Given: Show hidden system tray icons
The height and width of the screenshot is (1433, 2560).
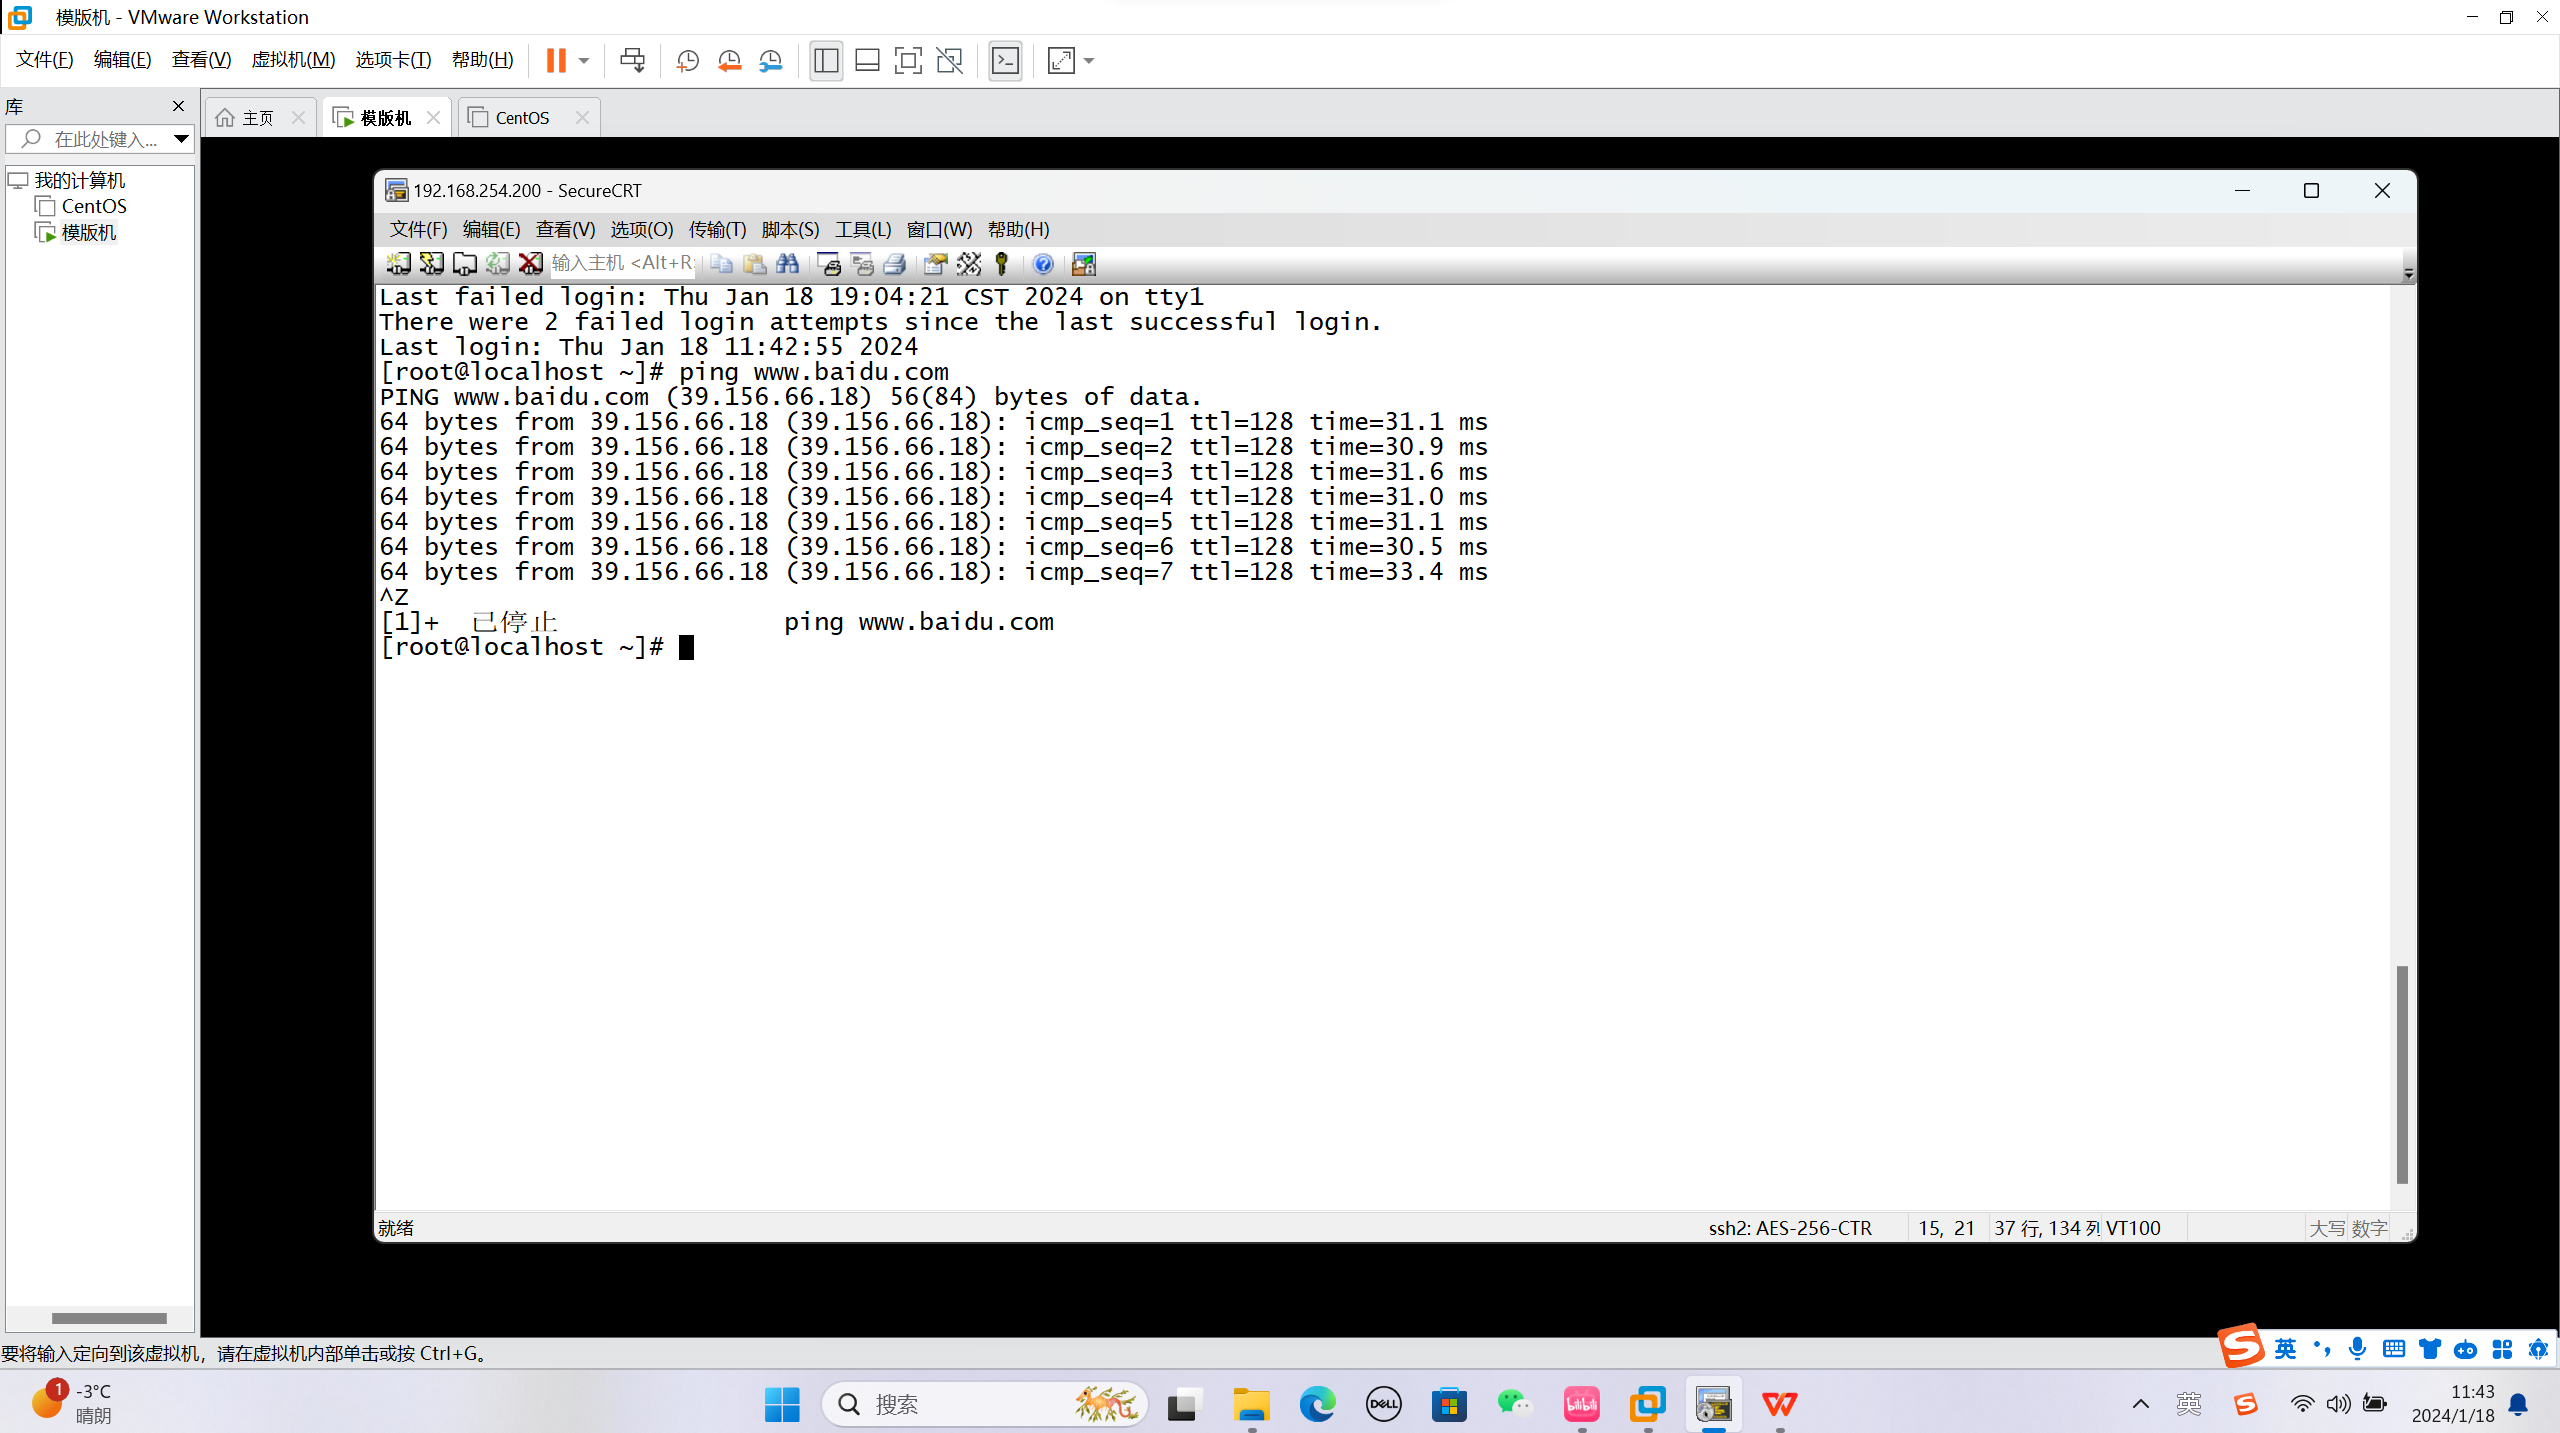Looking at the screenshot, I should [x=2141, y=1404].
